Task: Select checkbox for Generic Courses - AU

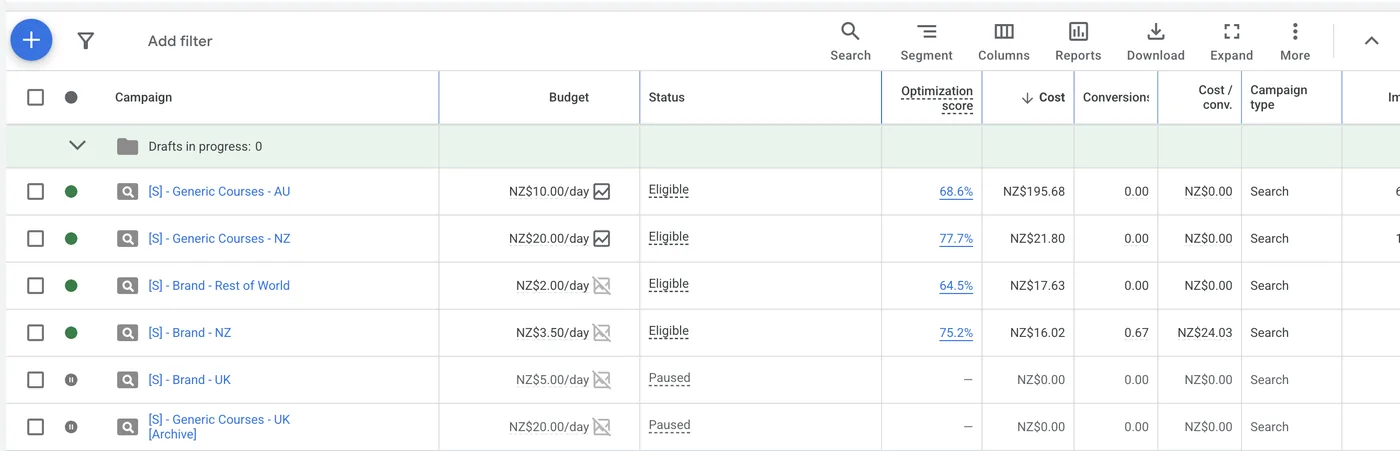Action: [x=35, y=191]
